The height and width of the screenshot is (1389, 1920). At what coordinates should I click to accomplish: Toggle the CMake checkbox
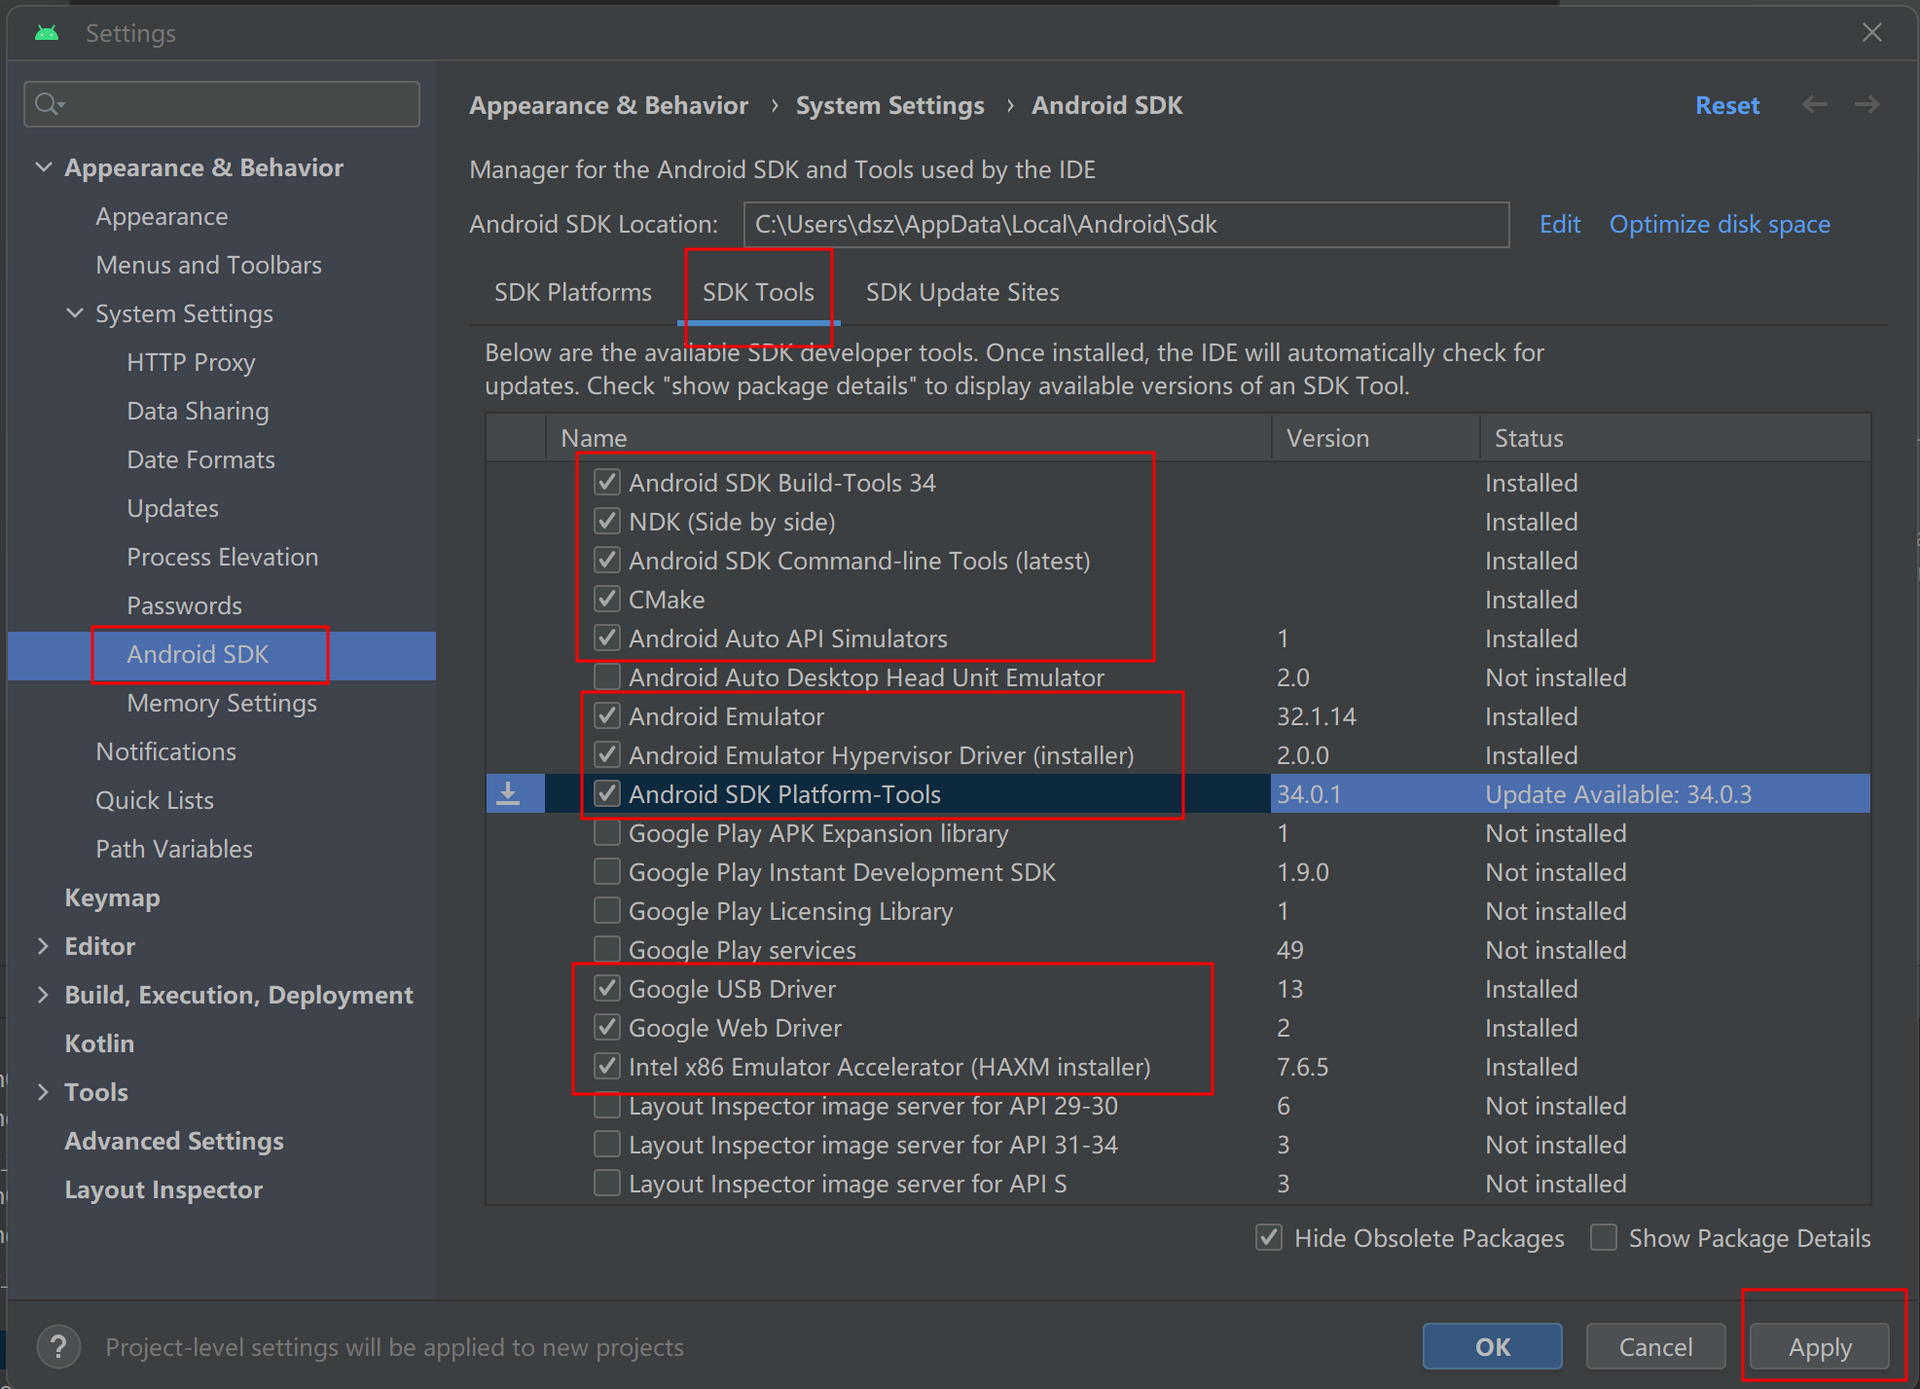pos(607,600)
